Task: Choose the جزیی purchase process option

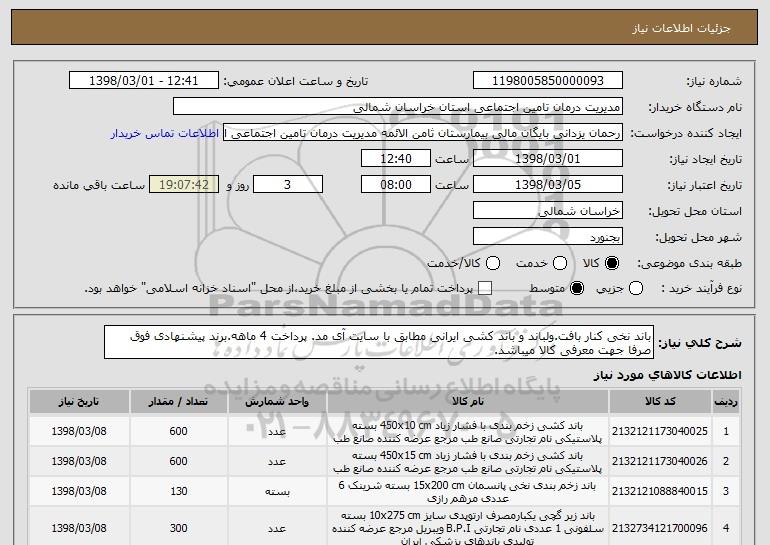Action: [635, 288]
